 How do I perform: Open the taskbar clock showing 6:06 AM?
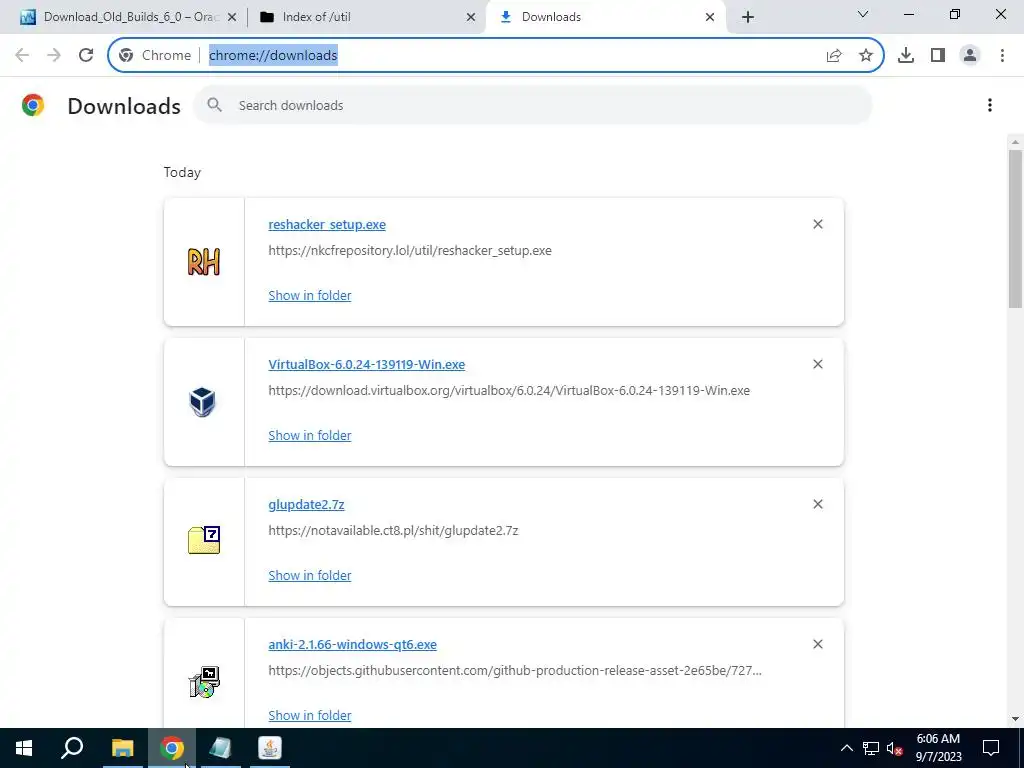click(938, 748)
